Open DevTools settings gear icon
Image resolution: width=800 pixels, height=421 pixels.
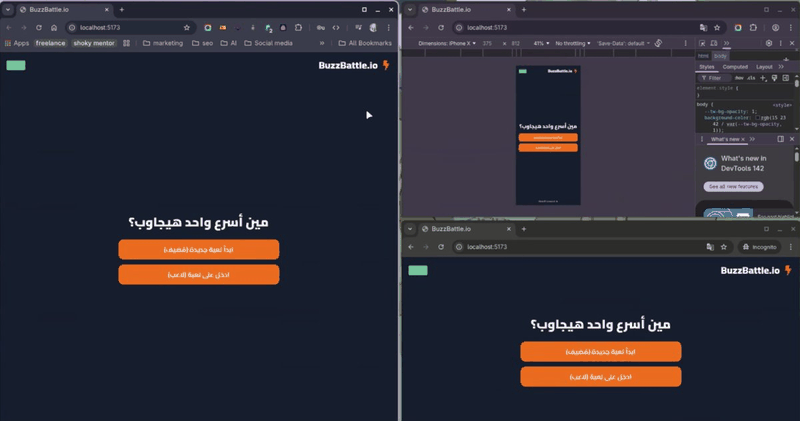tap(769, 43)
